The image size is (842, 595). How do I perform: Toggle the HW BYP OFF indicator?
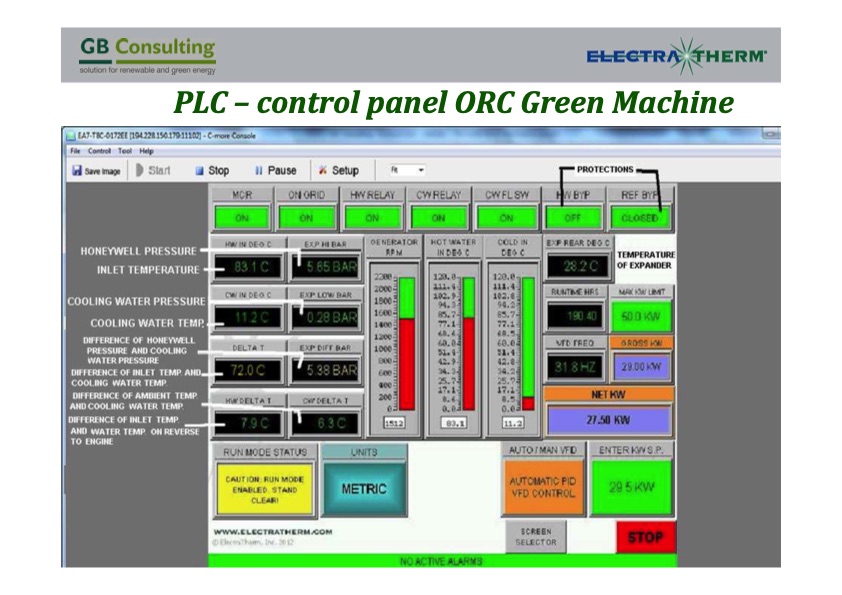pyautogui.click(x=573, y=218)
